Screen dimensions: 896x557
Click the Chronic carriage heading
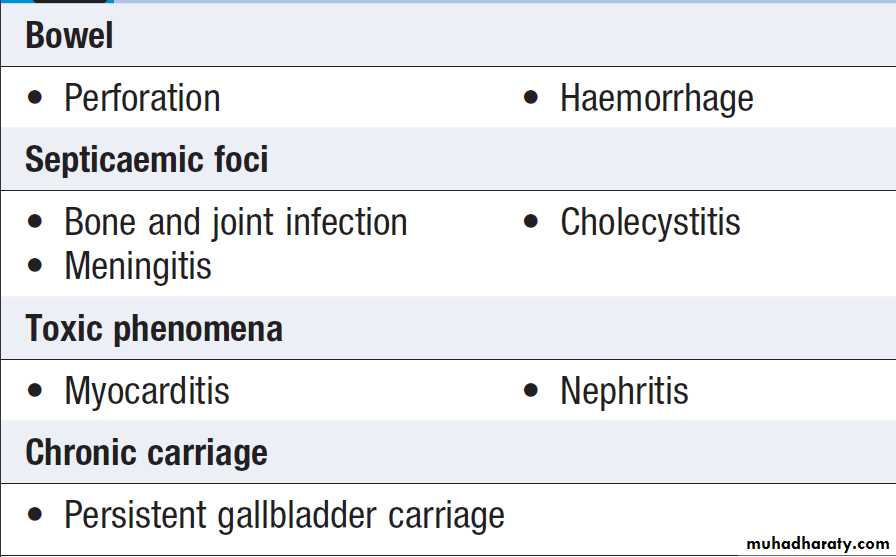click(x=146, y=453)
